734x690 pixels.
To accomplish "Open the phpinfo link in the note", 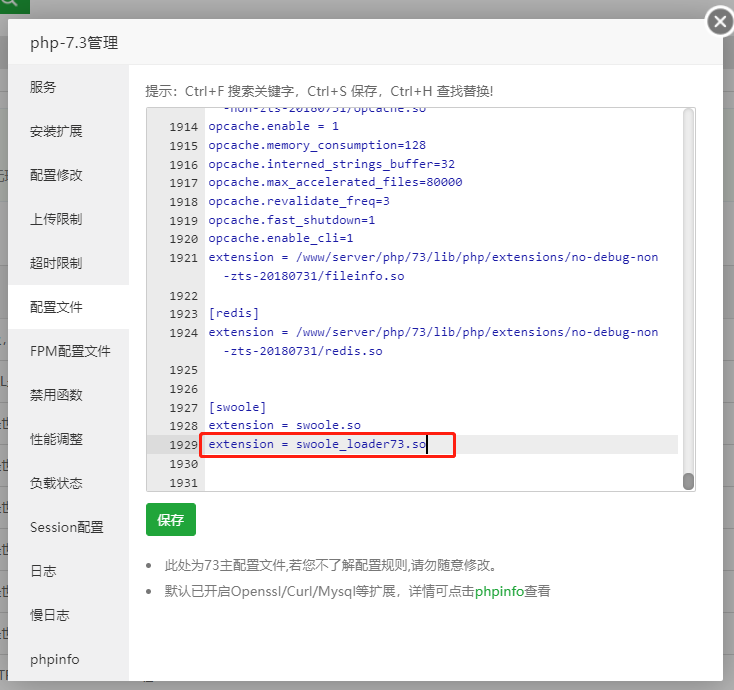I will pyautogui.click(x=499, y=591).
